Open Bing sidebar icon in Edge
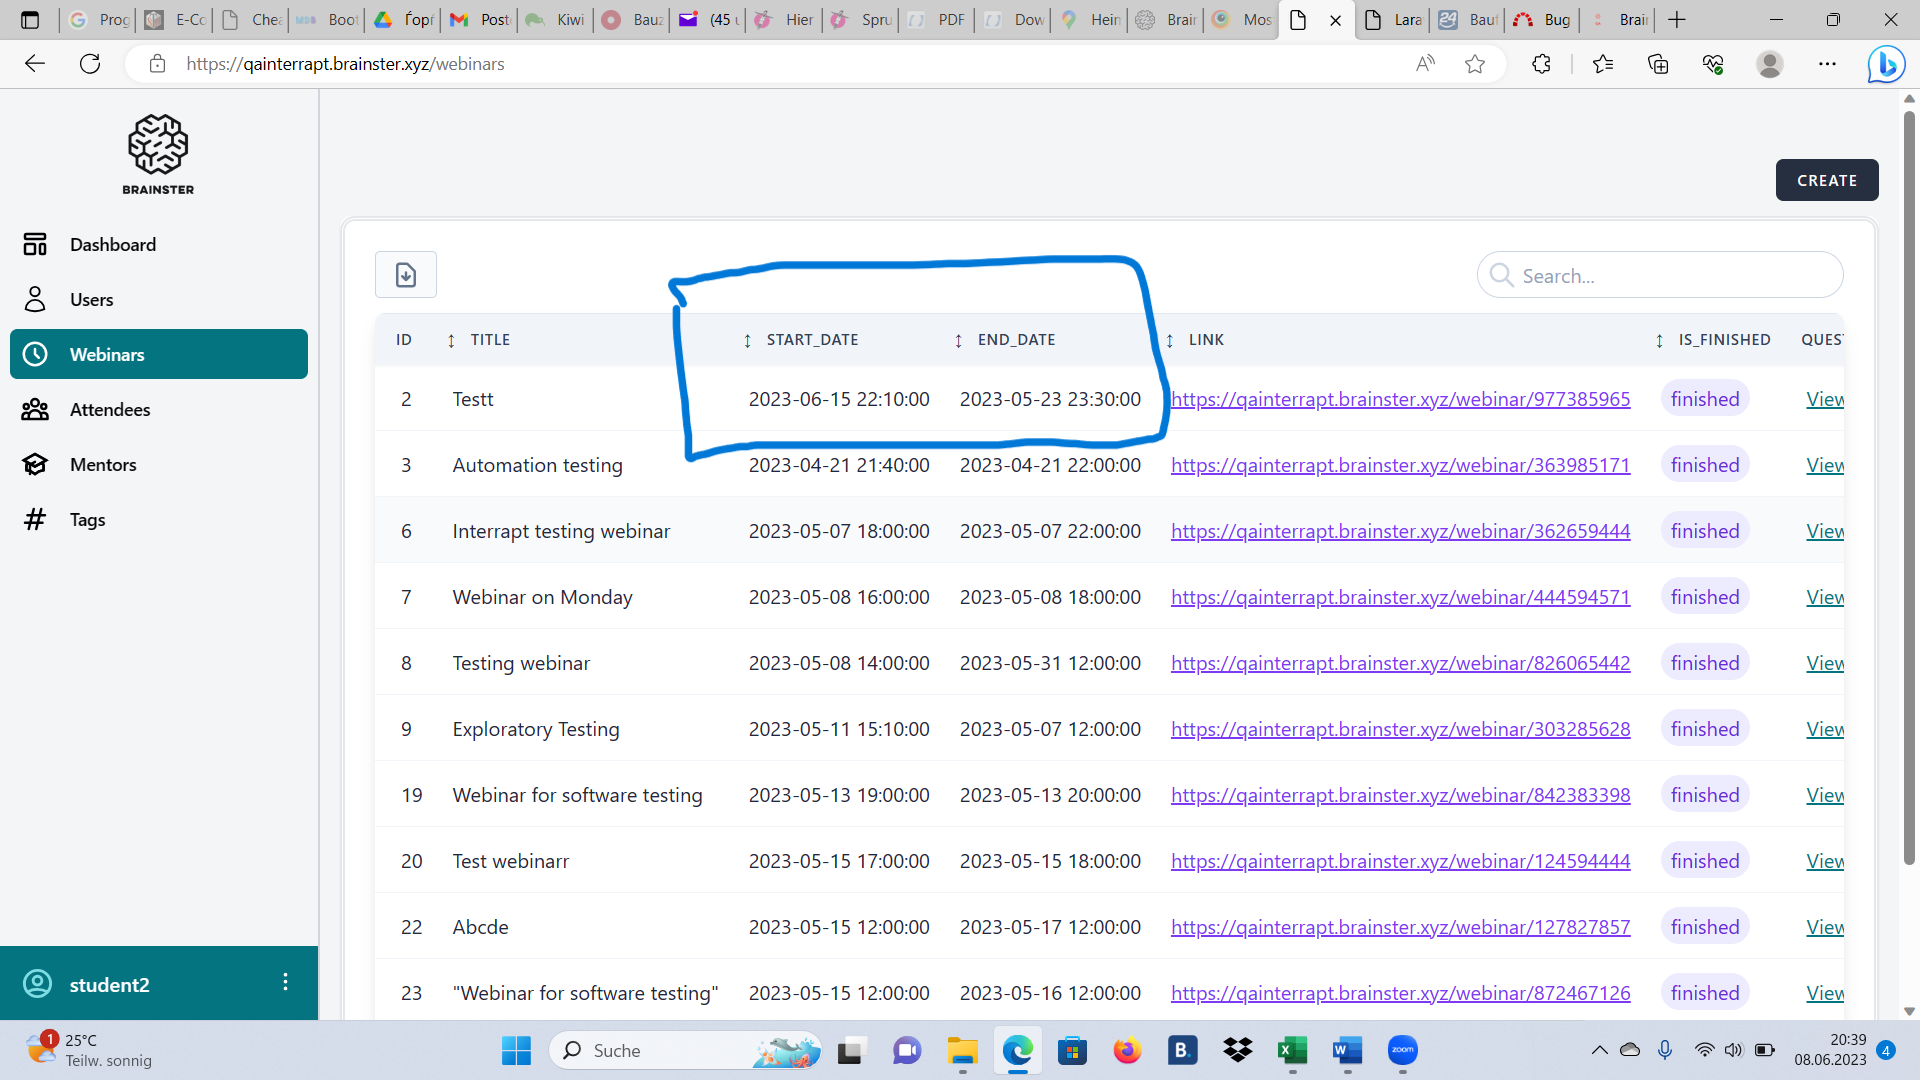The width and height of the screenshot is (1920, 1080). pyautogui.click(x=1886, y=64)
